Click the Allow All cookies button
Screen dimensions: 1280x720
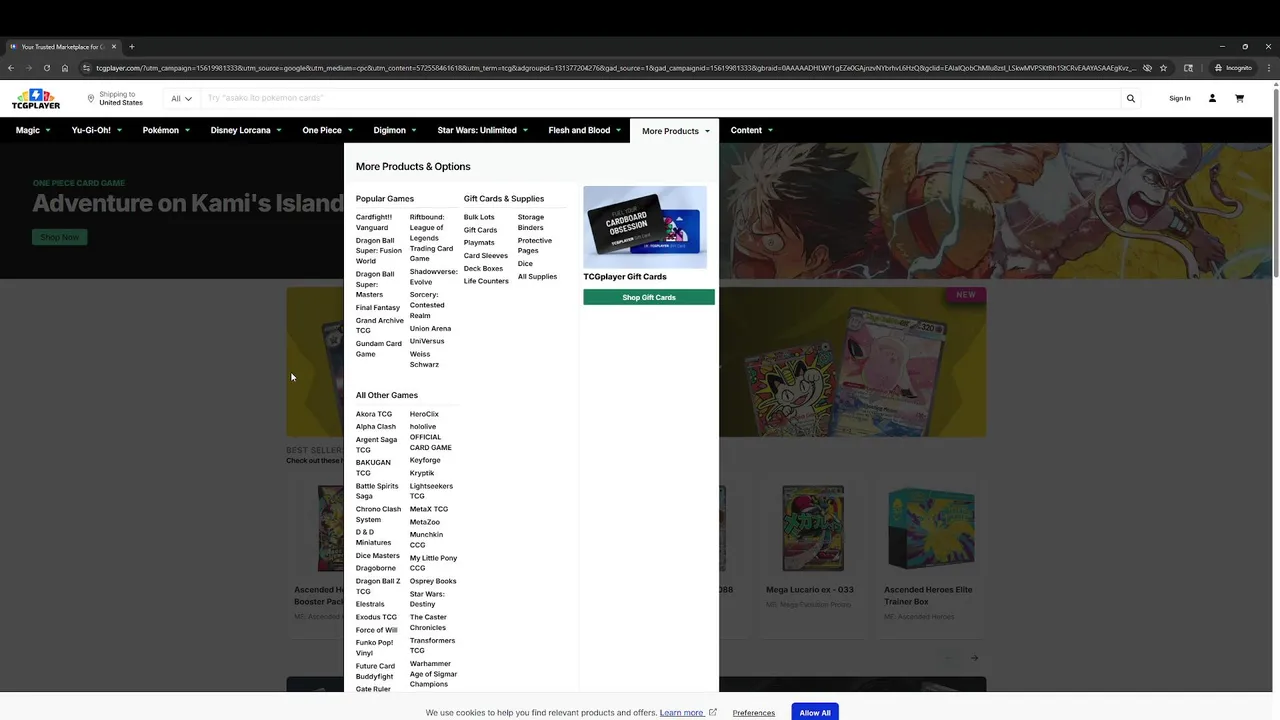click(815, 712)
